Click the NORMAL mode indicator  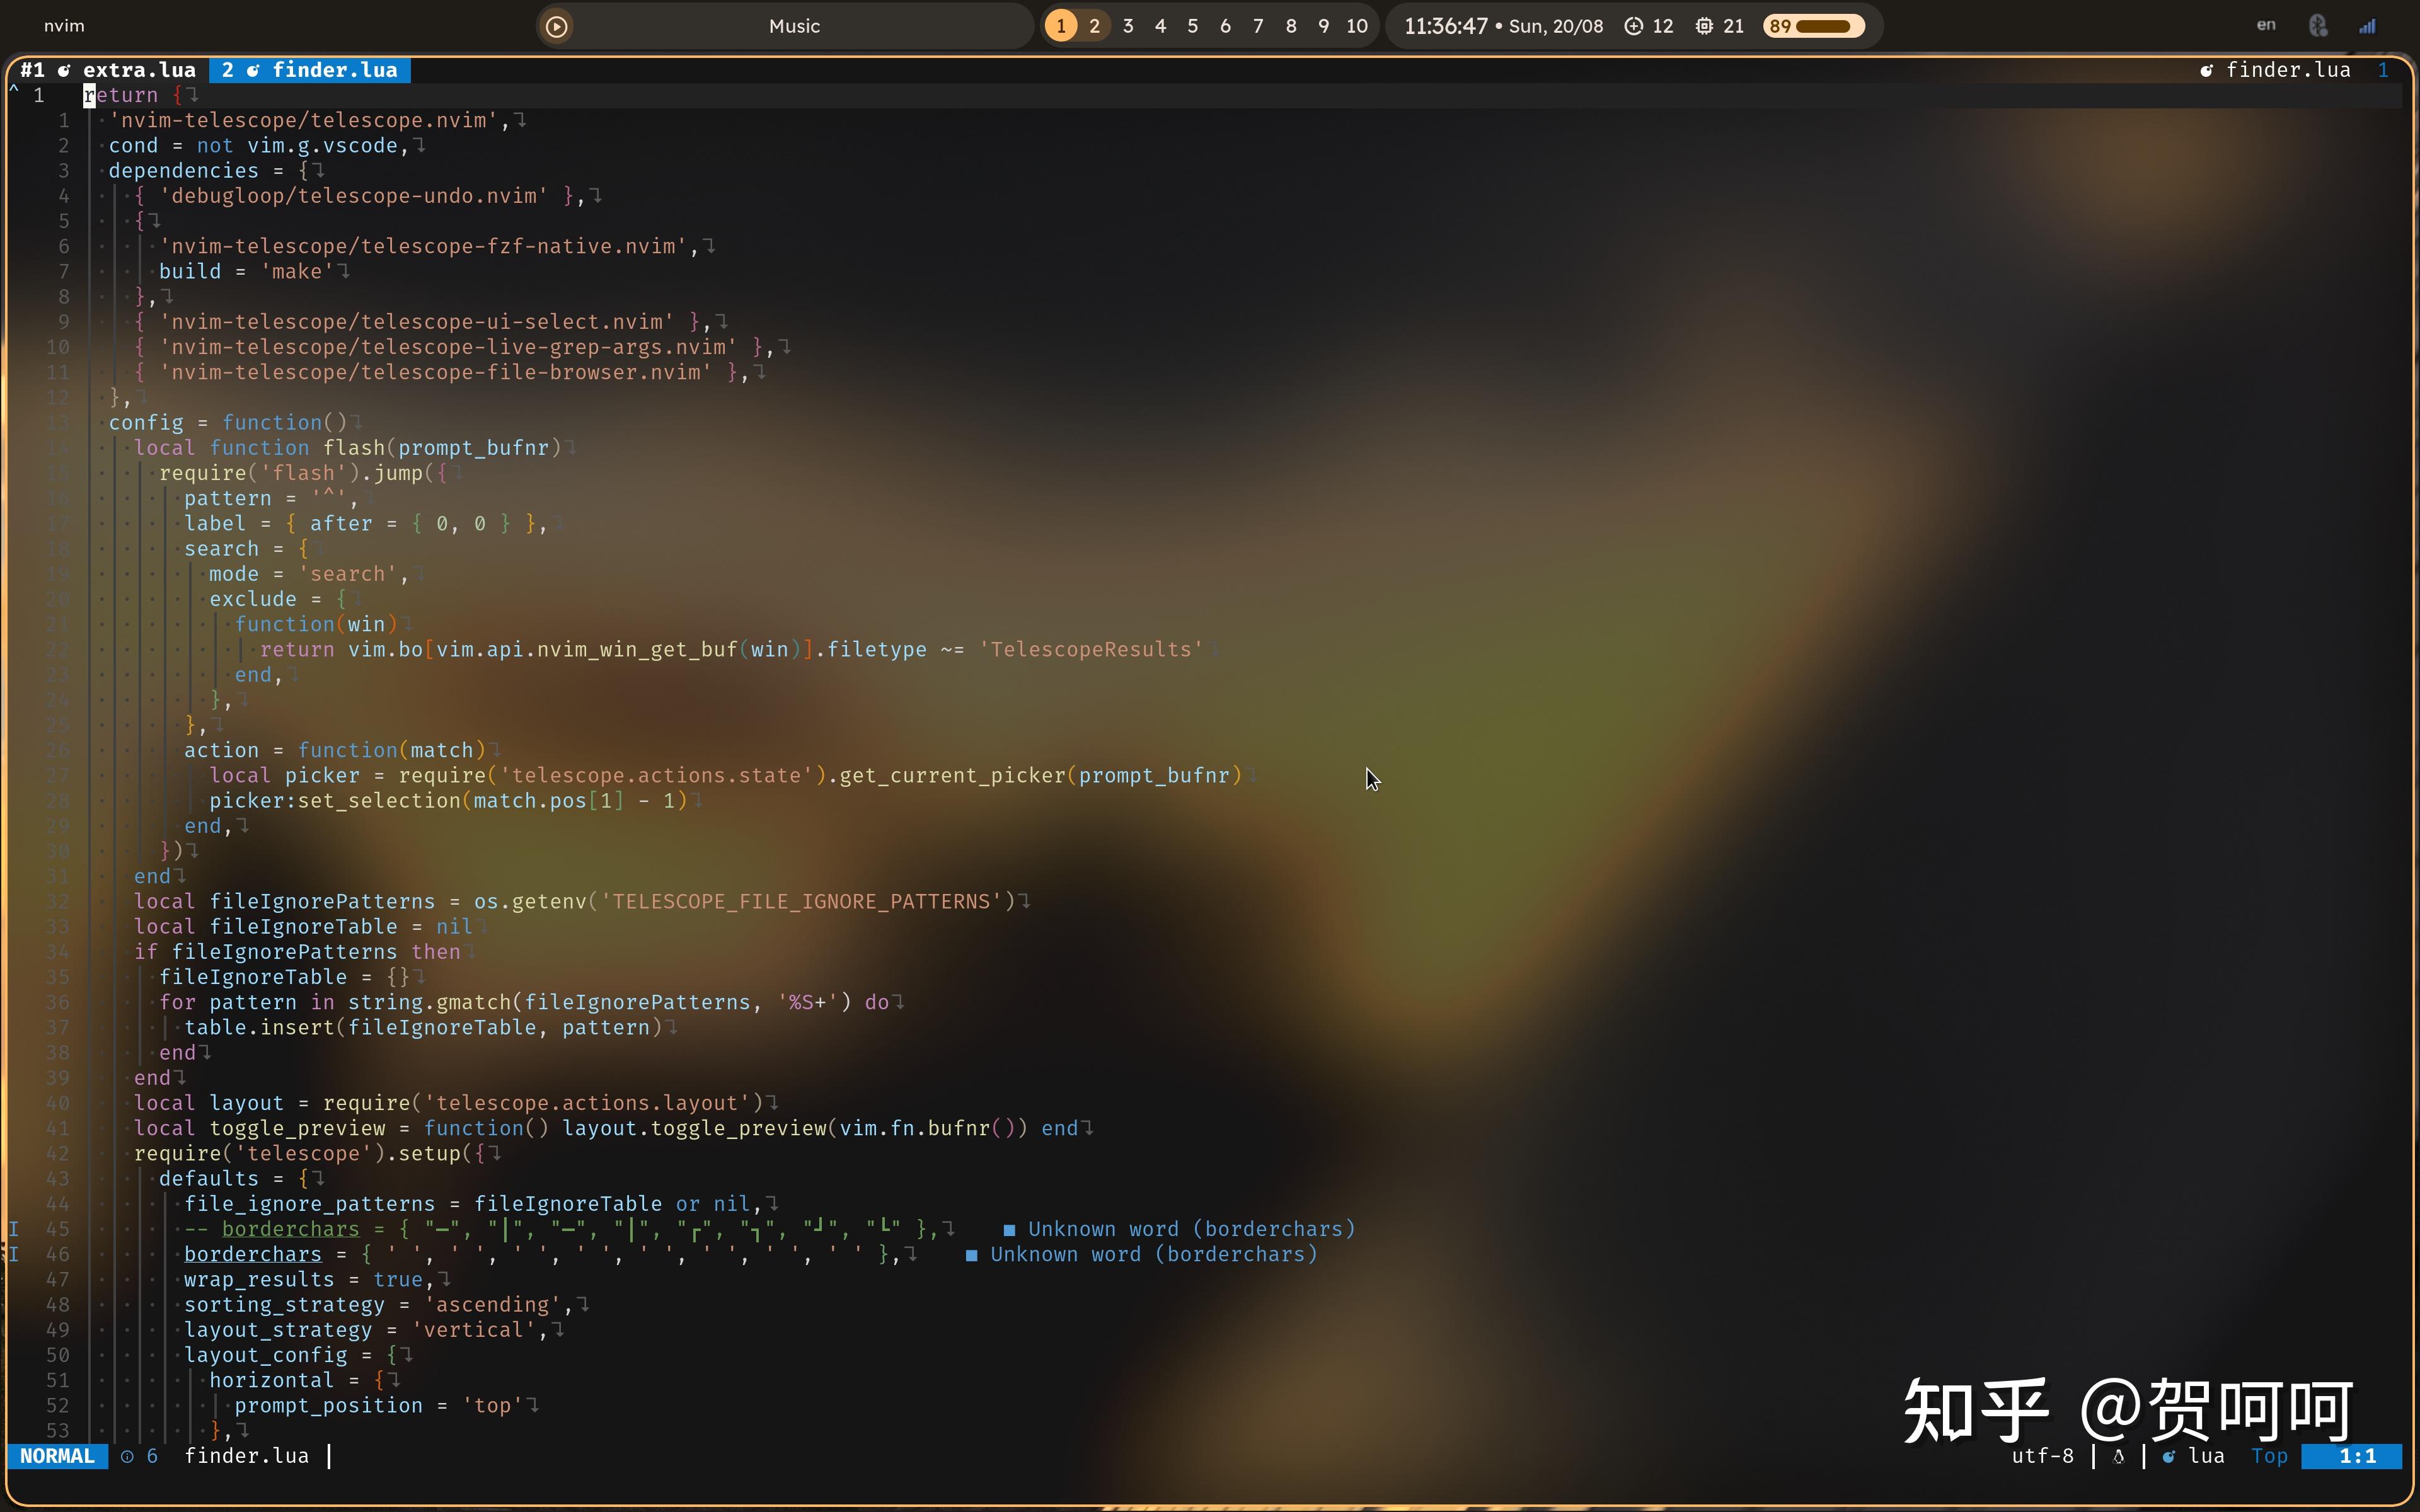coord(57,1457)
